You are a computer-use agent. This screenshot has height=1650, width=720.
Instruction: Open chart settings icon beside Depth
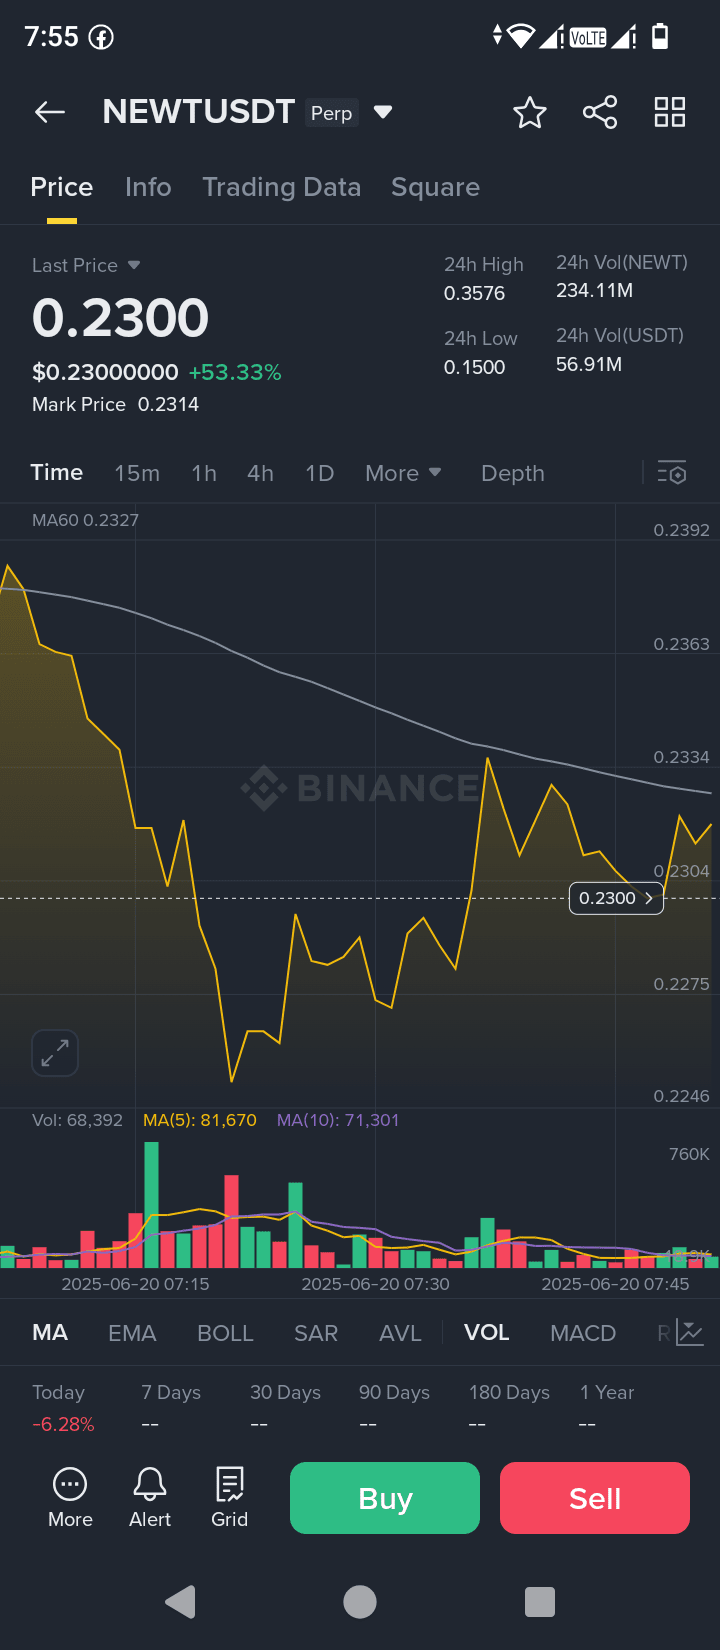672,473
